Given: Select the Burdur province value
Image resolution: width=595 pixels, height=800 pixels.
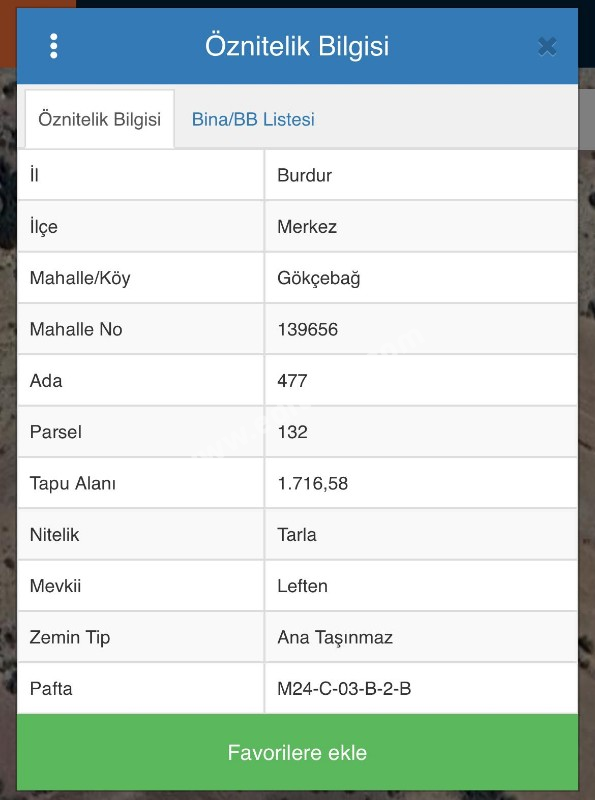Looking at the screenshot, I should pyautogui.click(x=305, y=176).
